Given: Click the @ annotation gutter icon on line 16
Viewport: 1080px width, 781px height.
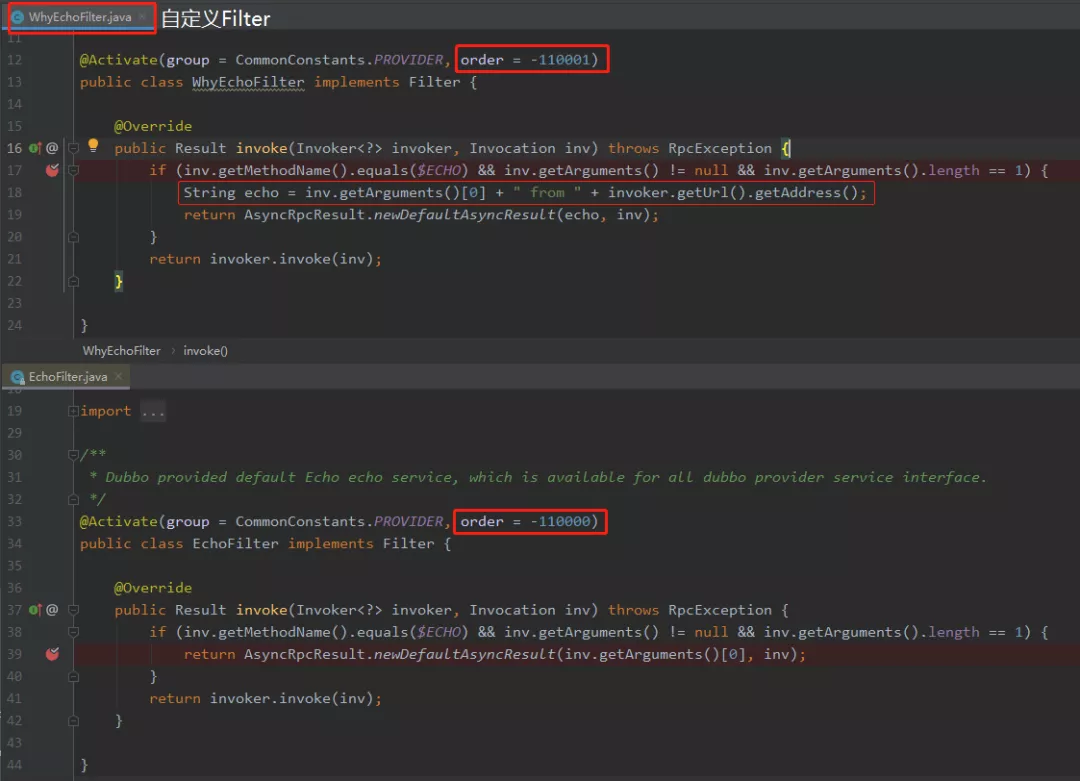Looking at the screenshot, I should [52, 148].
